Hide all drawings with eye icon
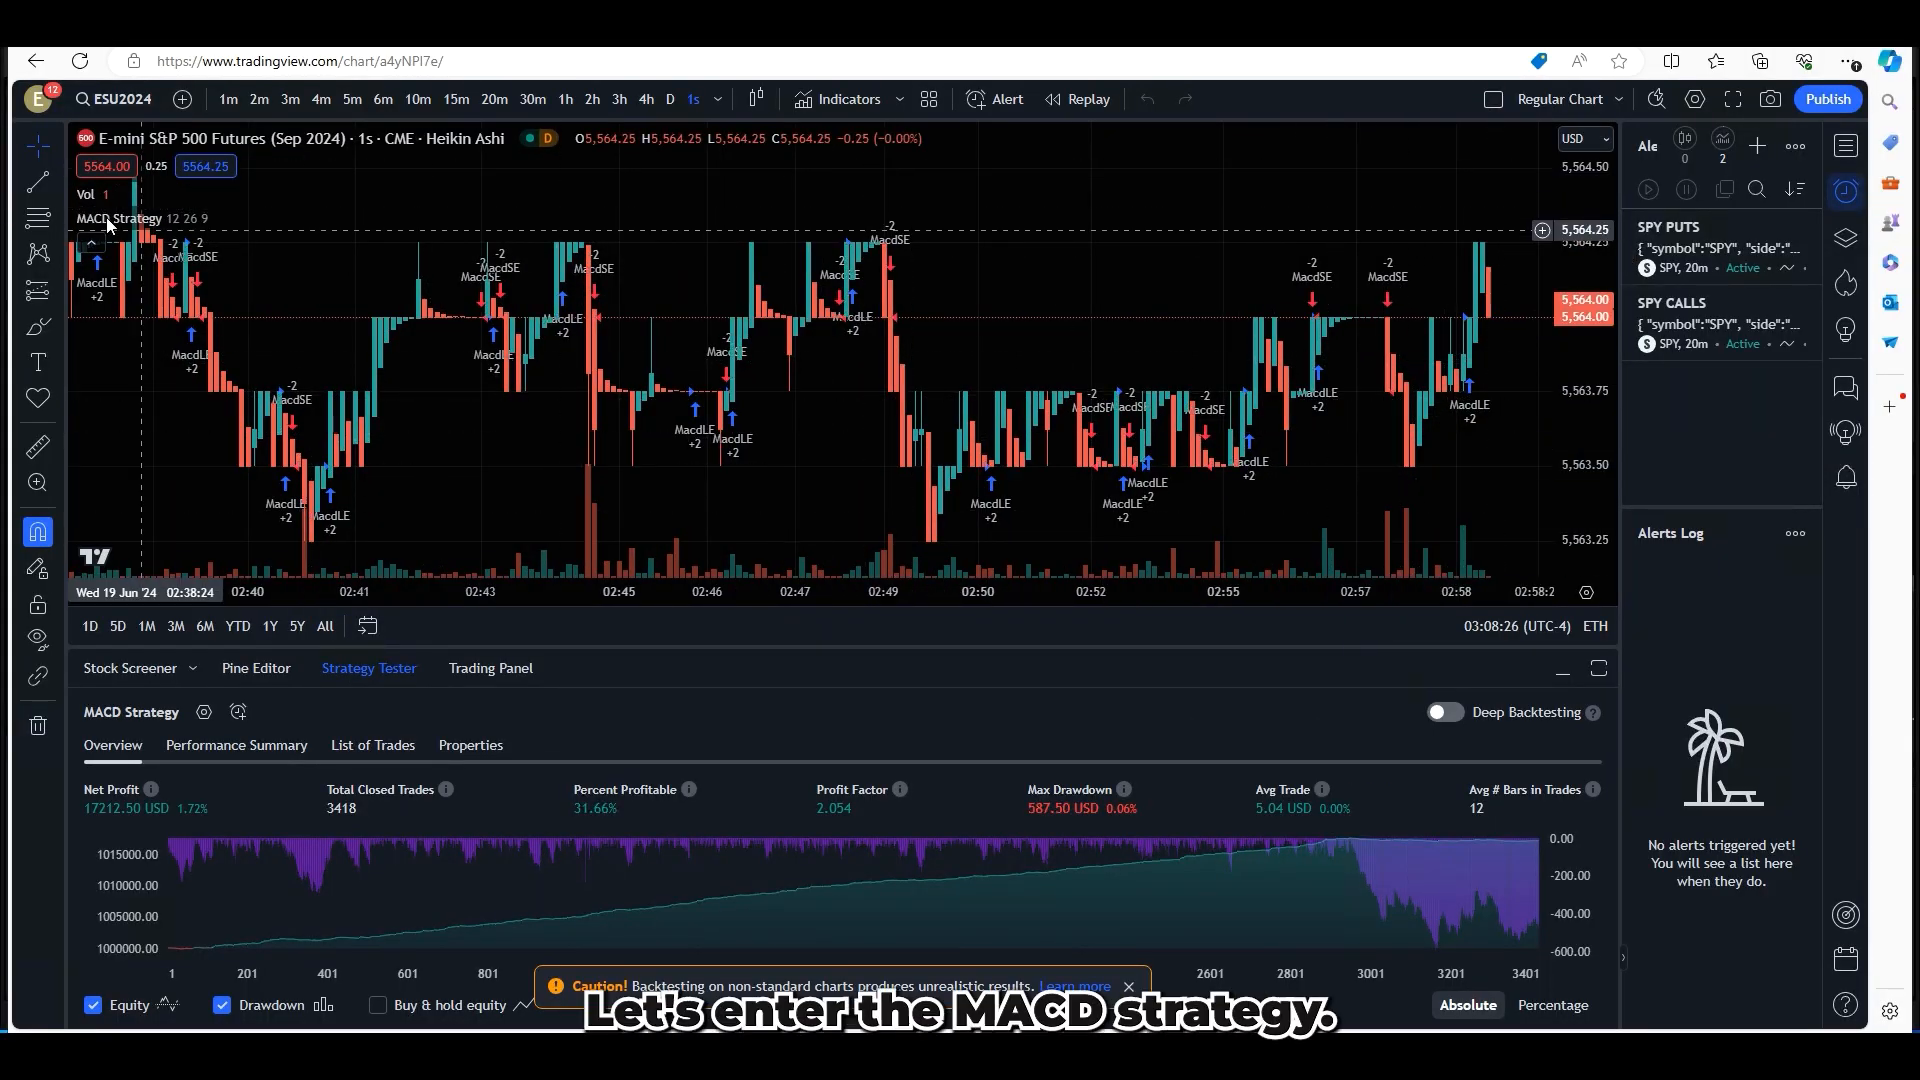 pos(38,640)
